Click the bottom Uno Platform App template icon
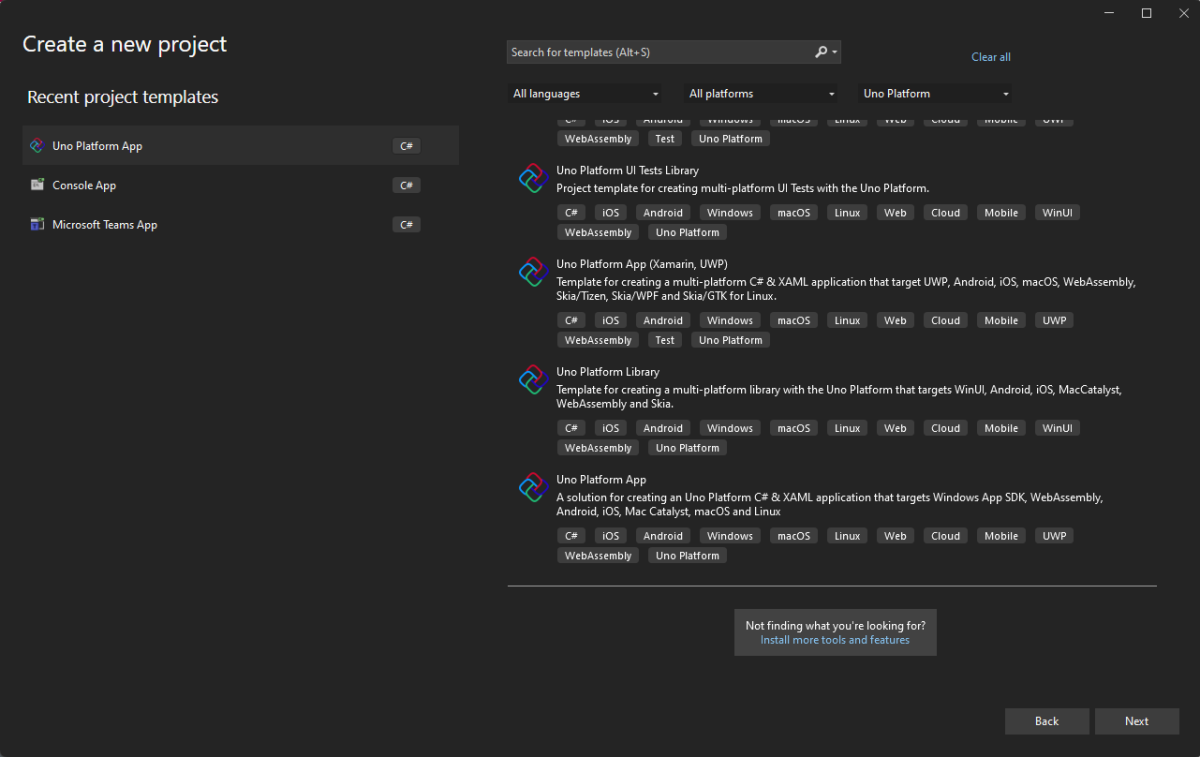Viewport: 1200px width, 757px height. click(532, 487)
